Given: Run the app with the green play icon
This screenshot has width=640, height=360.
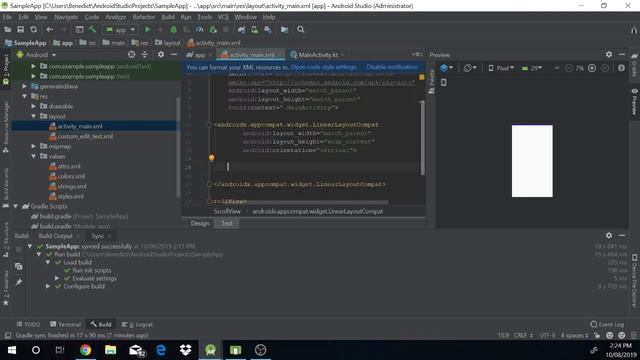Looking at the screenshot, I should (147, 30).
